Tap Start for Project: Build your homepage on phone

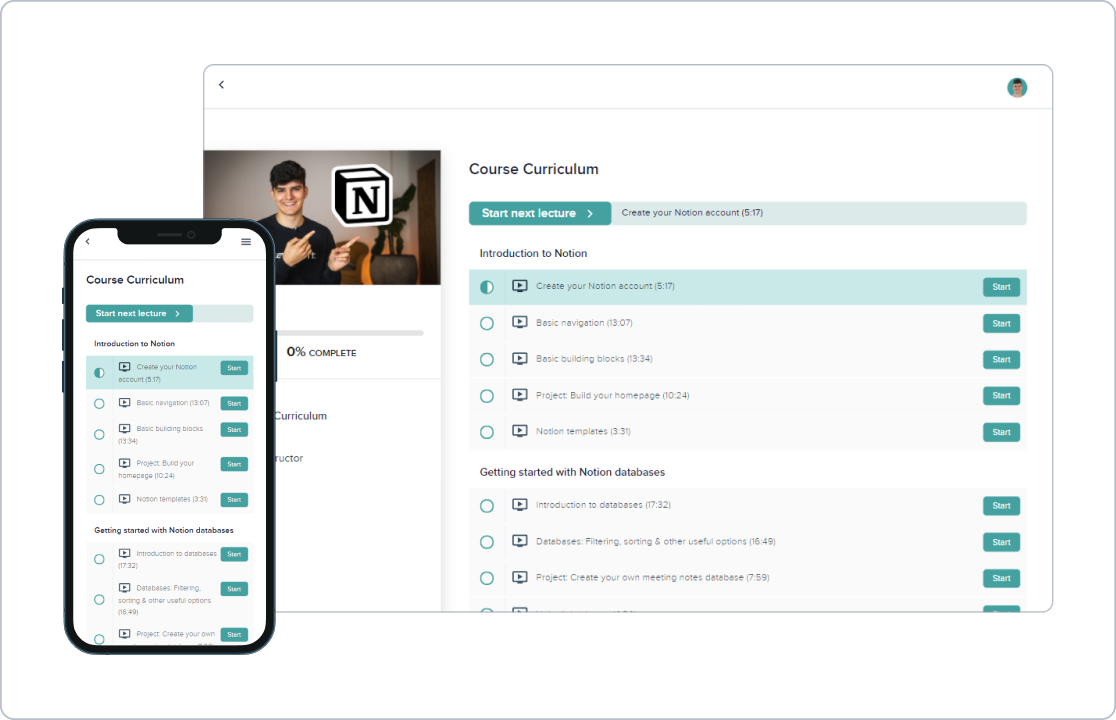tap(234, 465)
